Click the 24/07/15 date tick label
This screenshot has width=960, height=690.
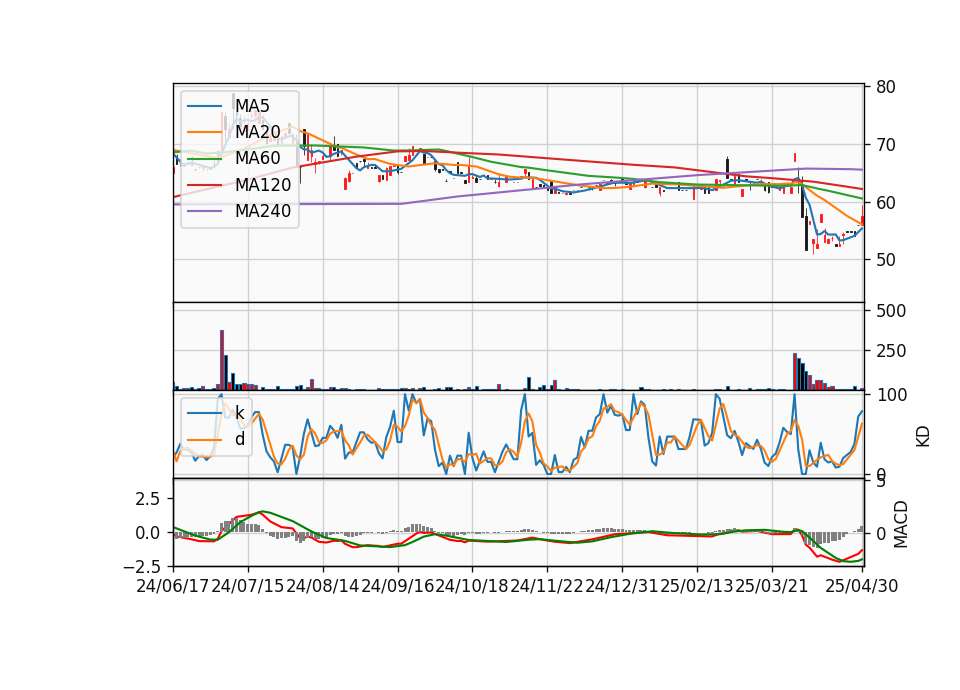point(248,586)
